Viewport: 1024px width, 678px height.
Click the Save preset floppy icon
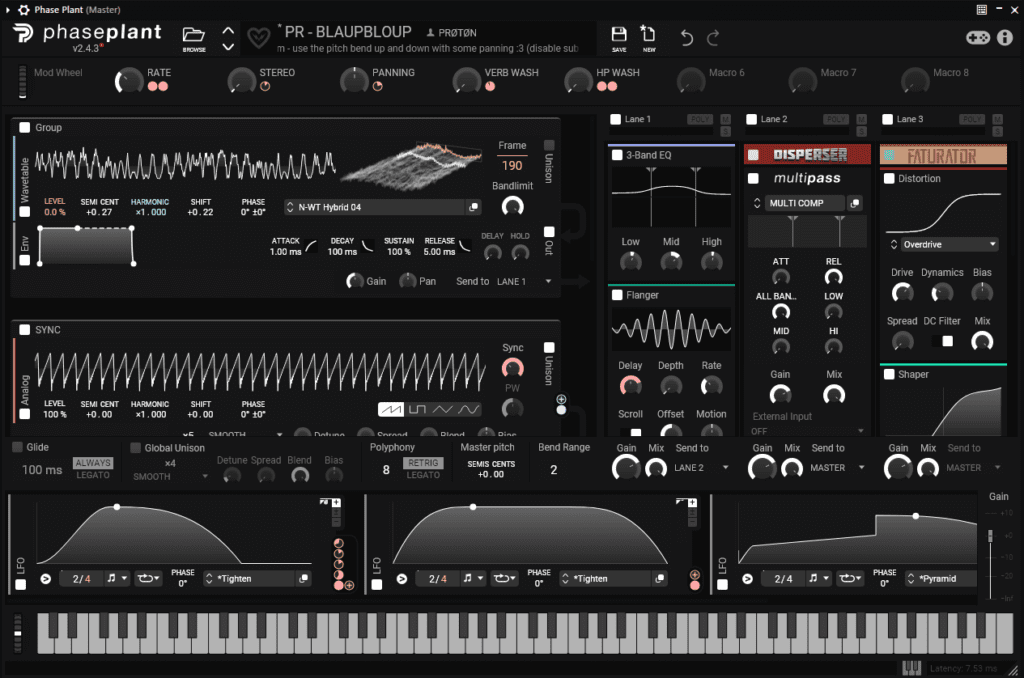click(x=619, y=35)
